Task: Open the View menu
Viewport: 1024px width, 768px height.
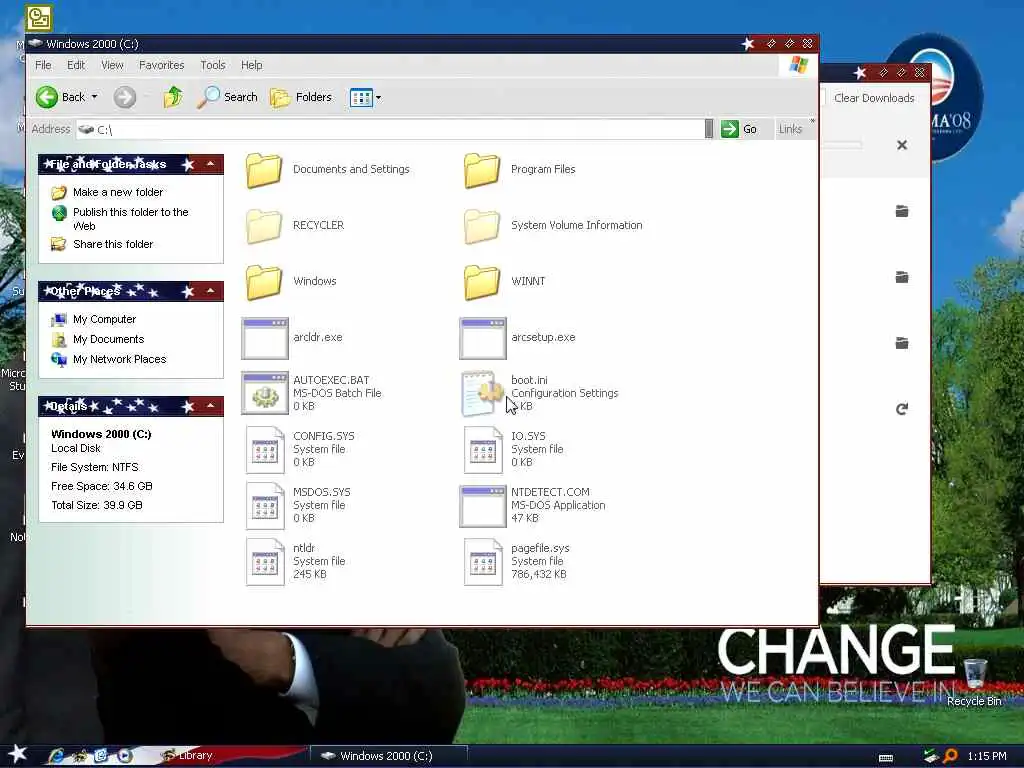Action: [x=112, y=65]
